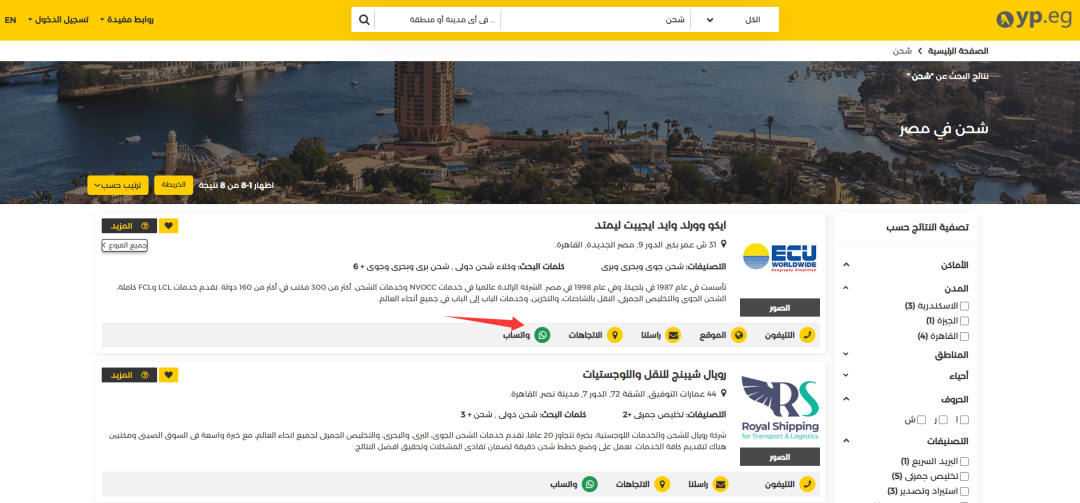
Task: Check the الجيزة (1) city filter
Action: [964, 321]
